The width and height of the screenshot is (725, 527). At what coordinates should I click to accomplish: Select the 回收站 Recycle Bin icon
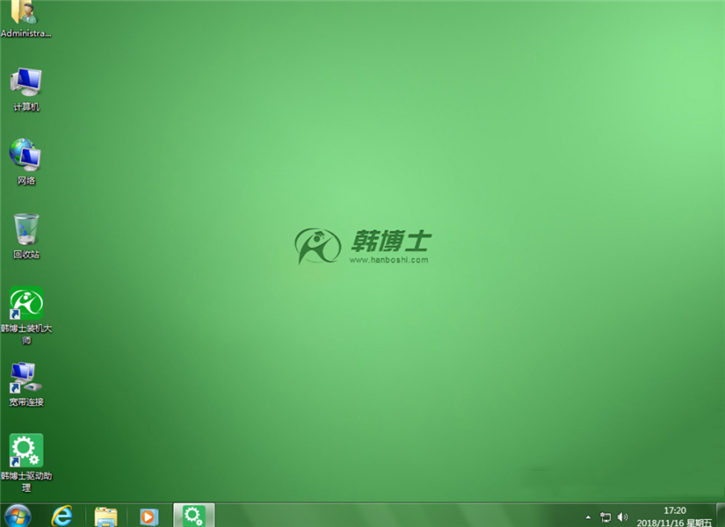pos(26,233)
